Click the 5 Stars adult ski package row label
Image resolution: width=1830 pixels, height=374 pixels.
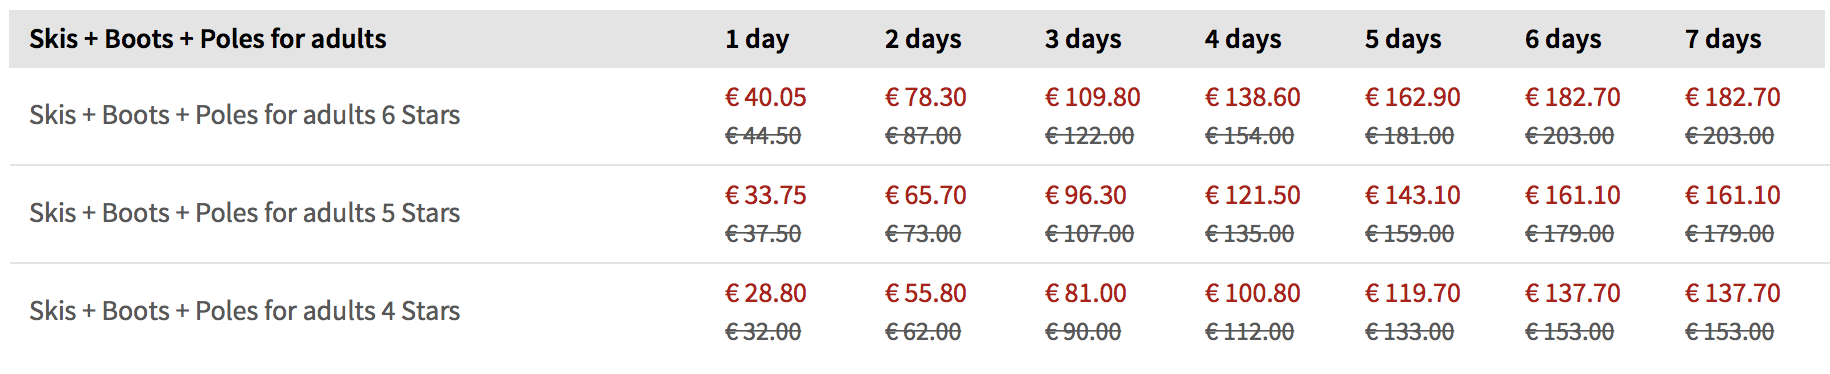[x=244, y=213]
